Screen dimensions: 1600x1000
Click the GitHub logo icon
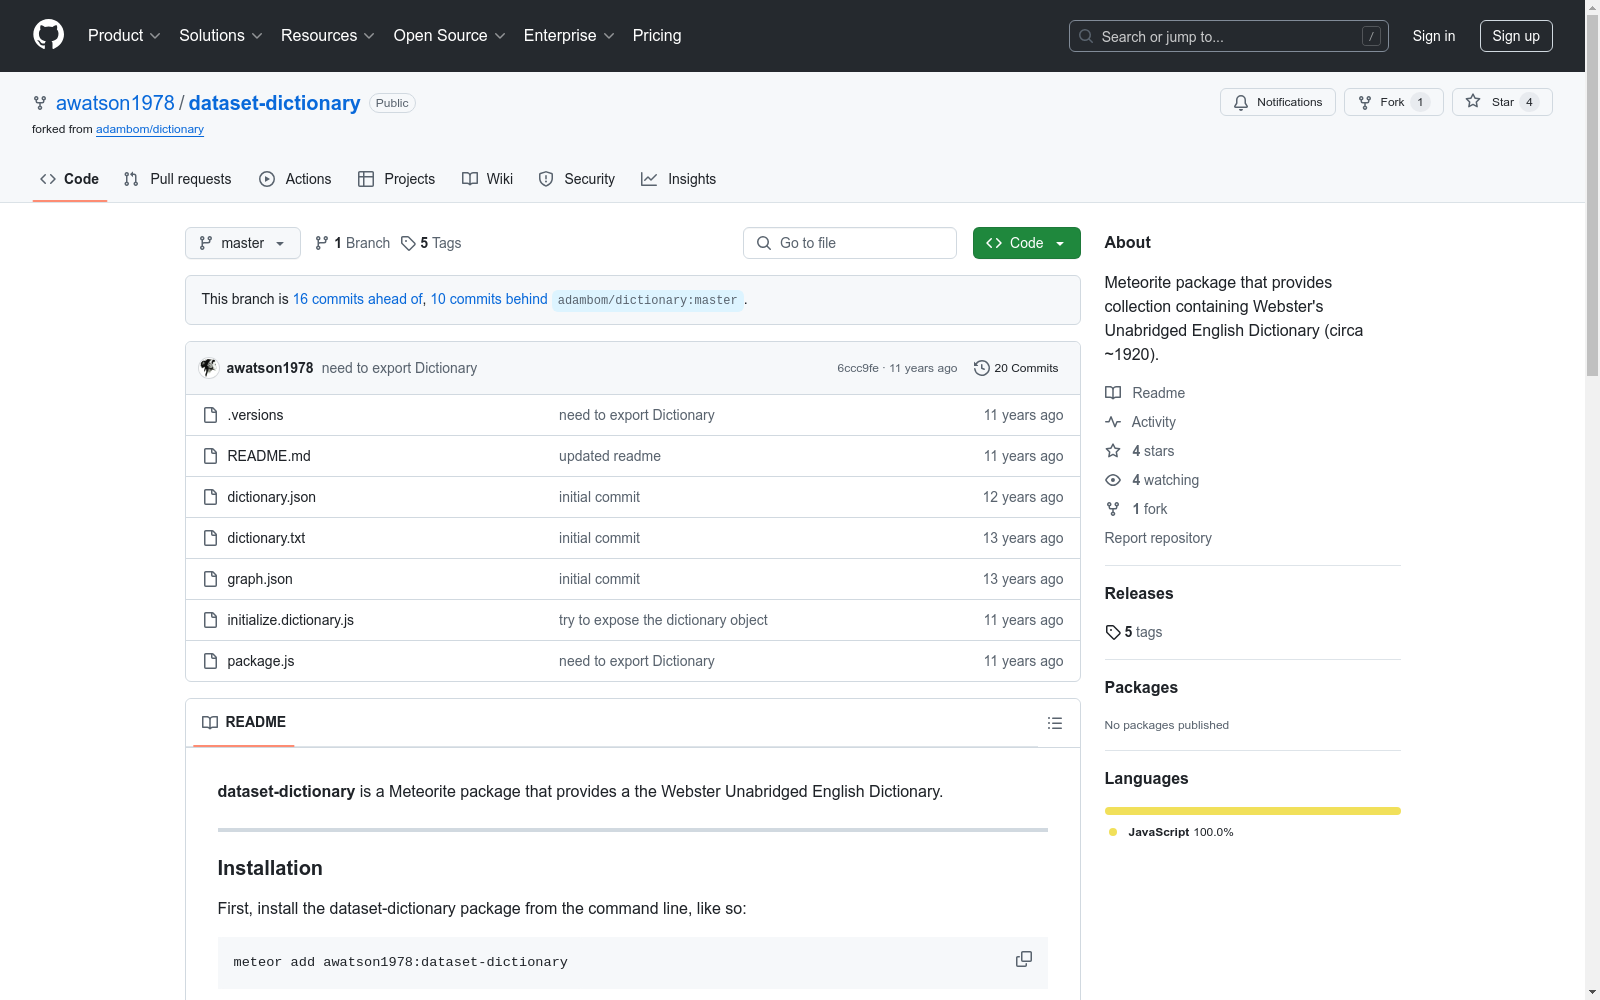click(48, 35)
